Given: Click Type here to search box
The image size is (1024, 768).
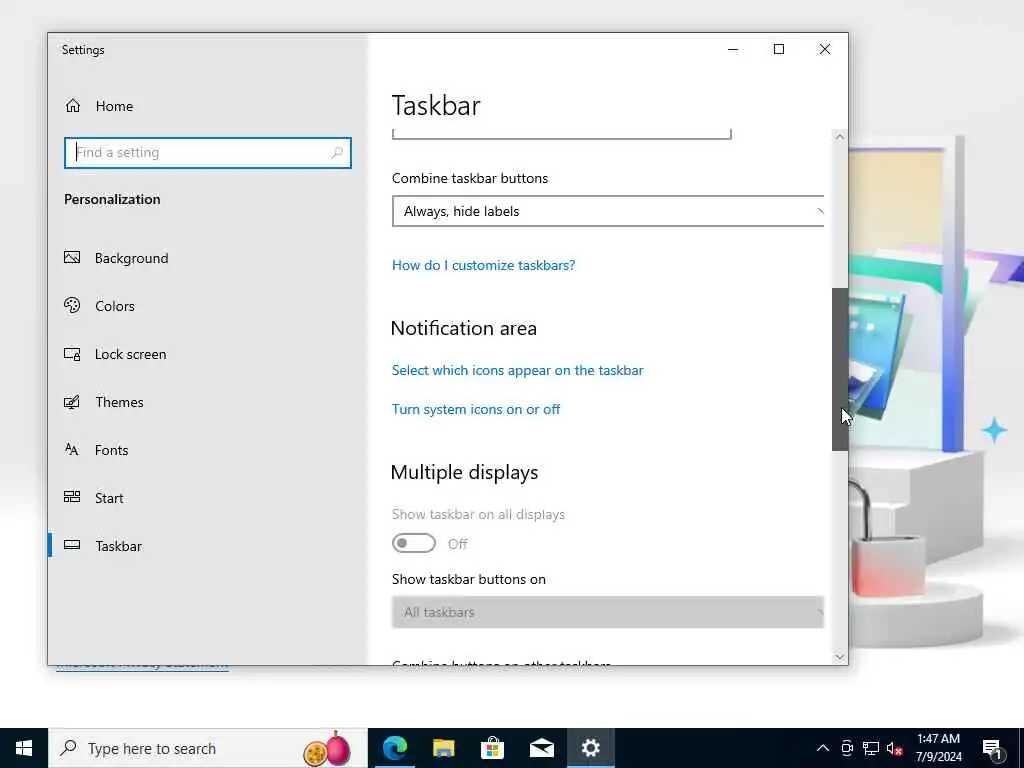Looking at the screenshot, I should tap(208, 748).
